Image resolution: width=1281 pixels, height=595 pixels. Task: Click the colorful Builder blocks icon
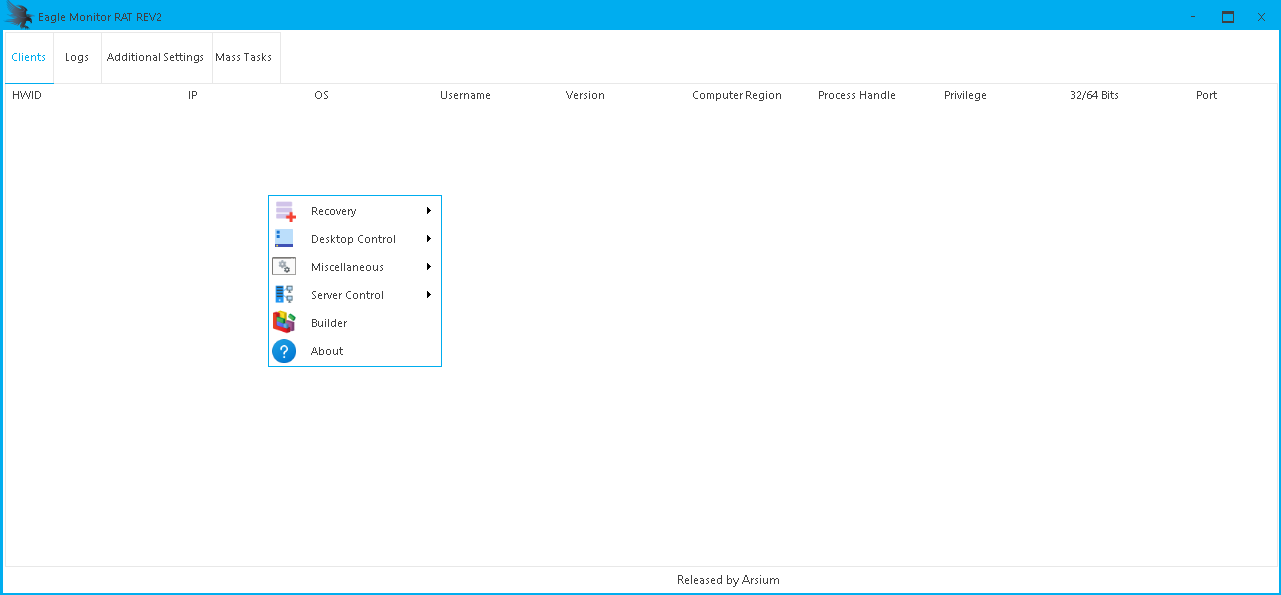click(284, 323)
